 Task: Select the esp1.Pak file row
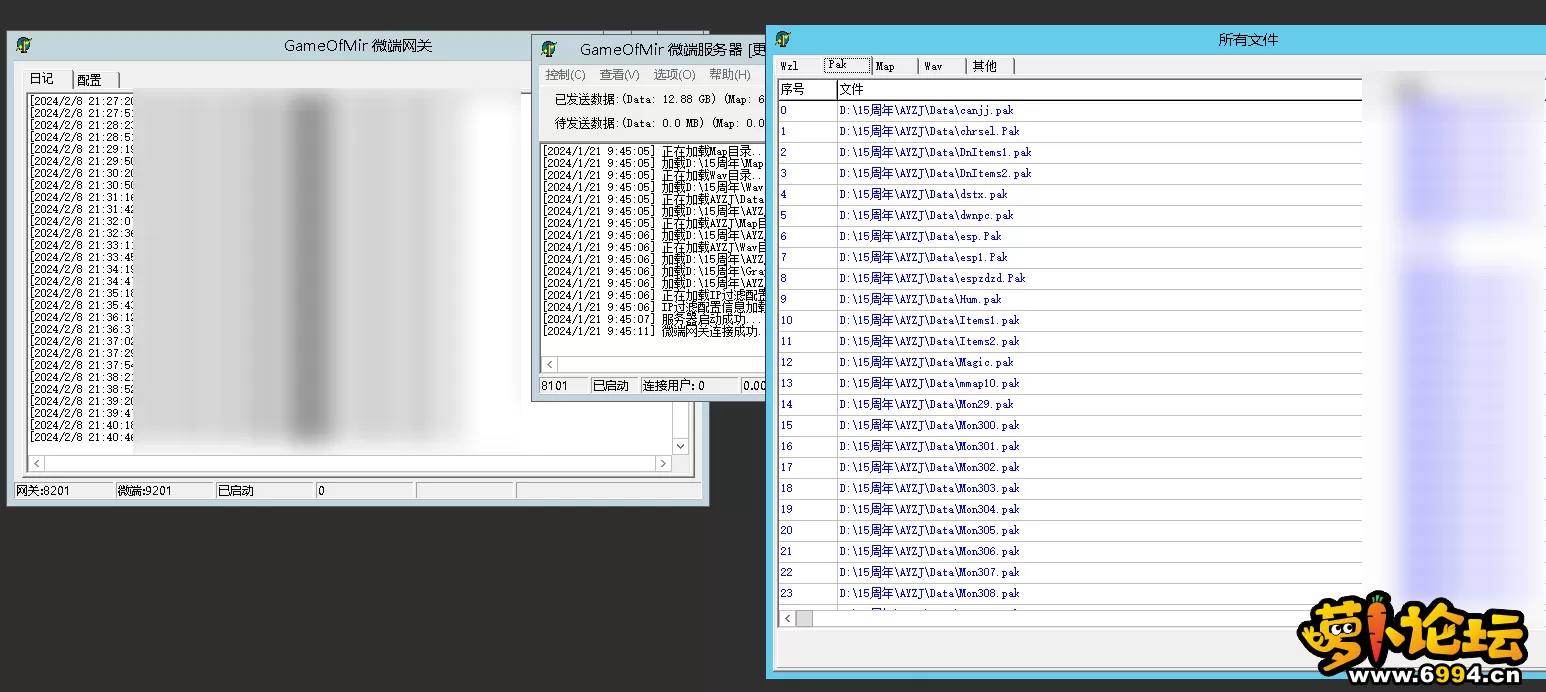pyautogui.click(x=1069, y=257)
